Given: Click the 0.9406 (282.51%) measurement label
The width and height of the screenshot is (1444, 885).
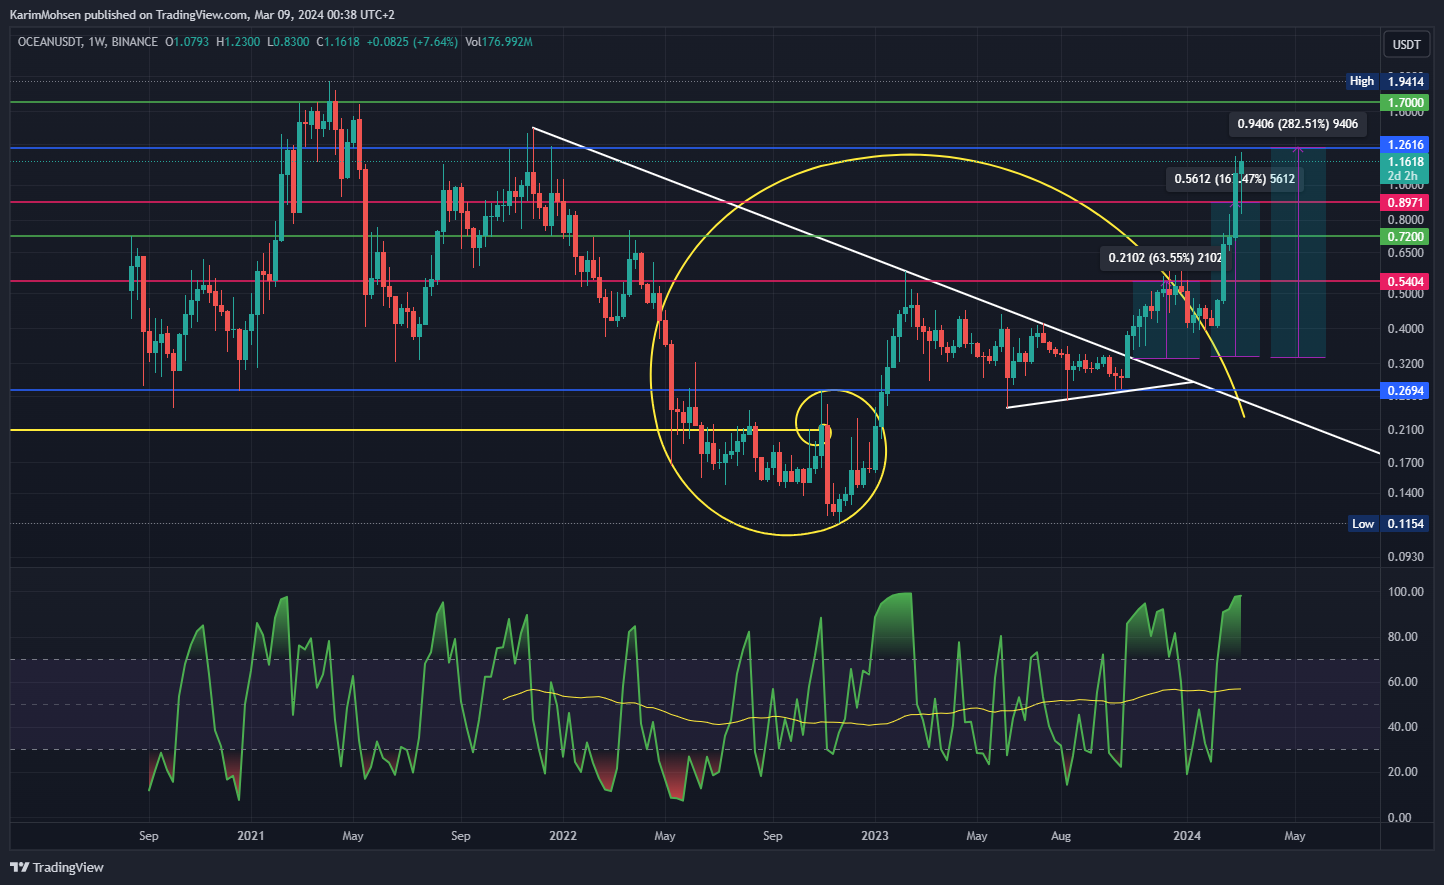Looking at the screenshot, I should (x=1297, y=124).
